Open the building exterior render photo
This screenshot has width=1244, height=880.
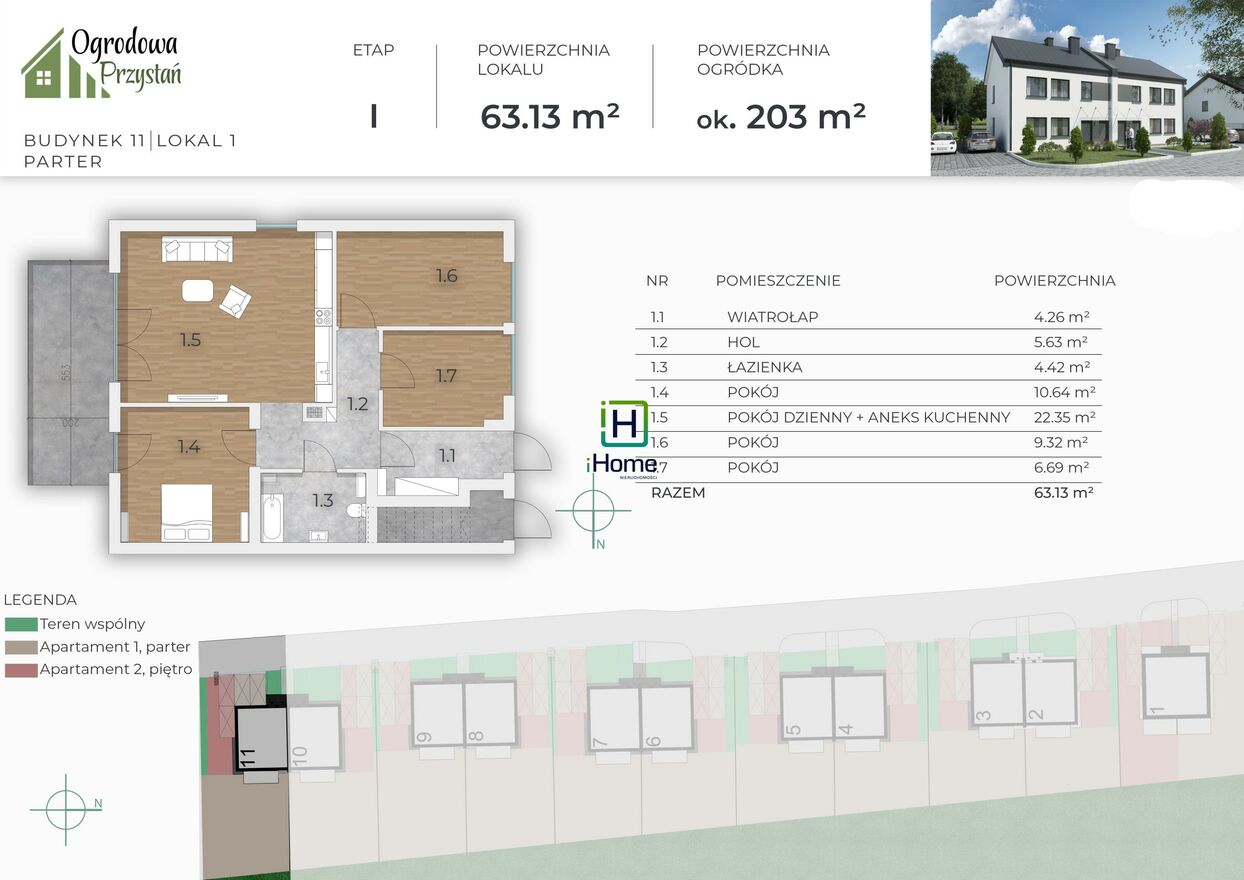(1086, 88)
